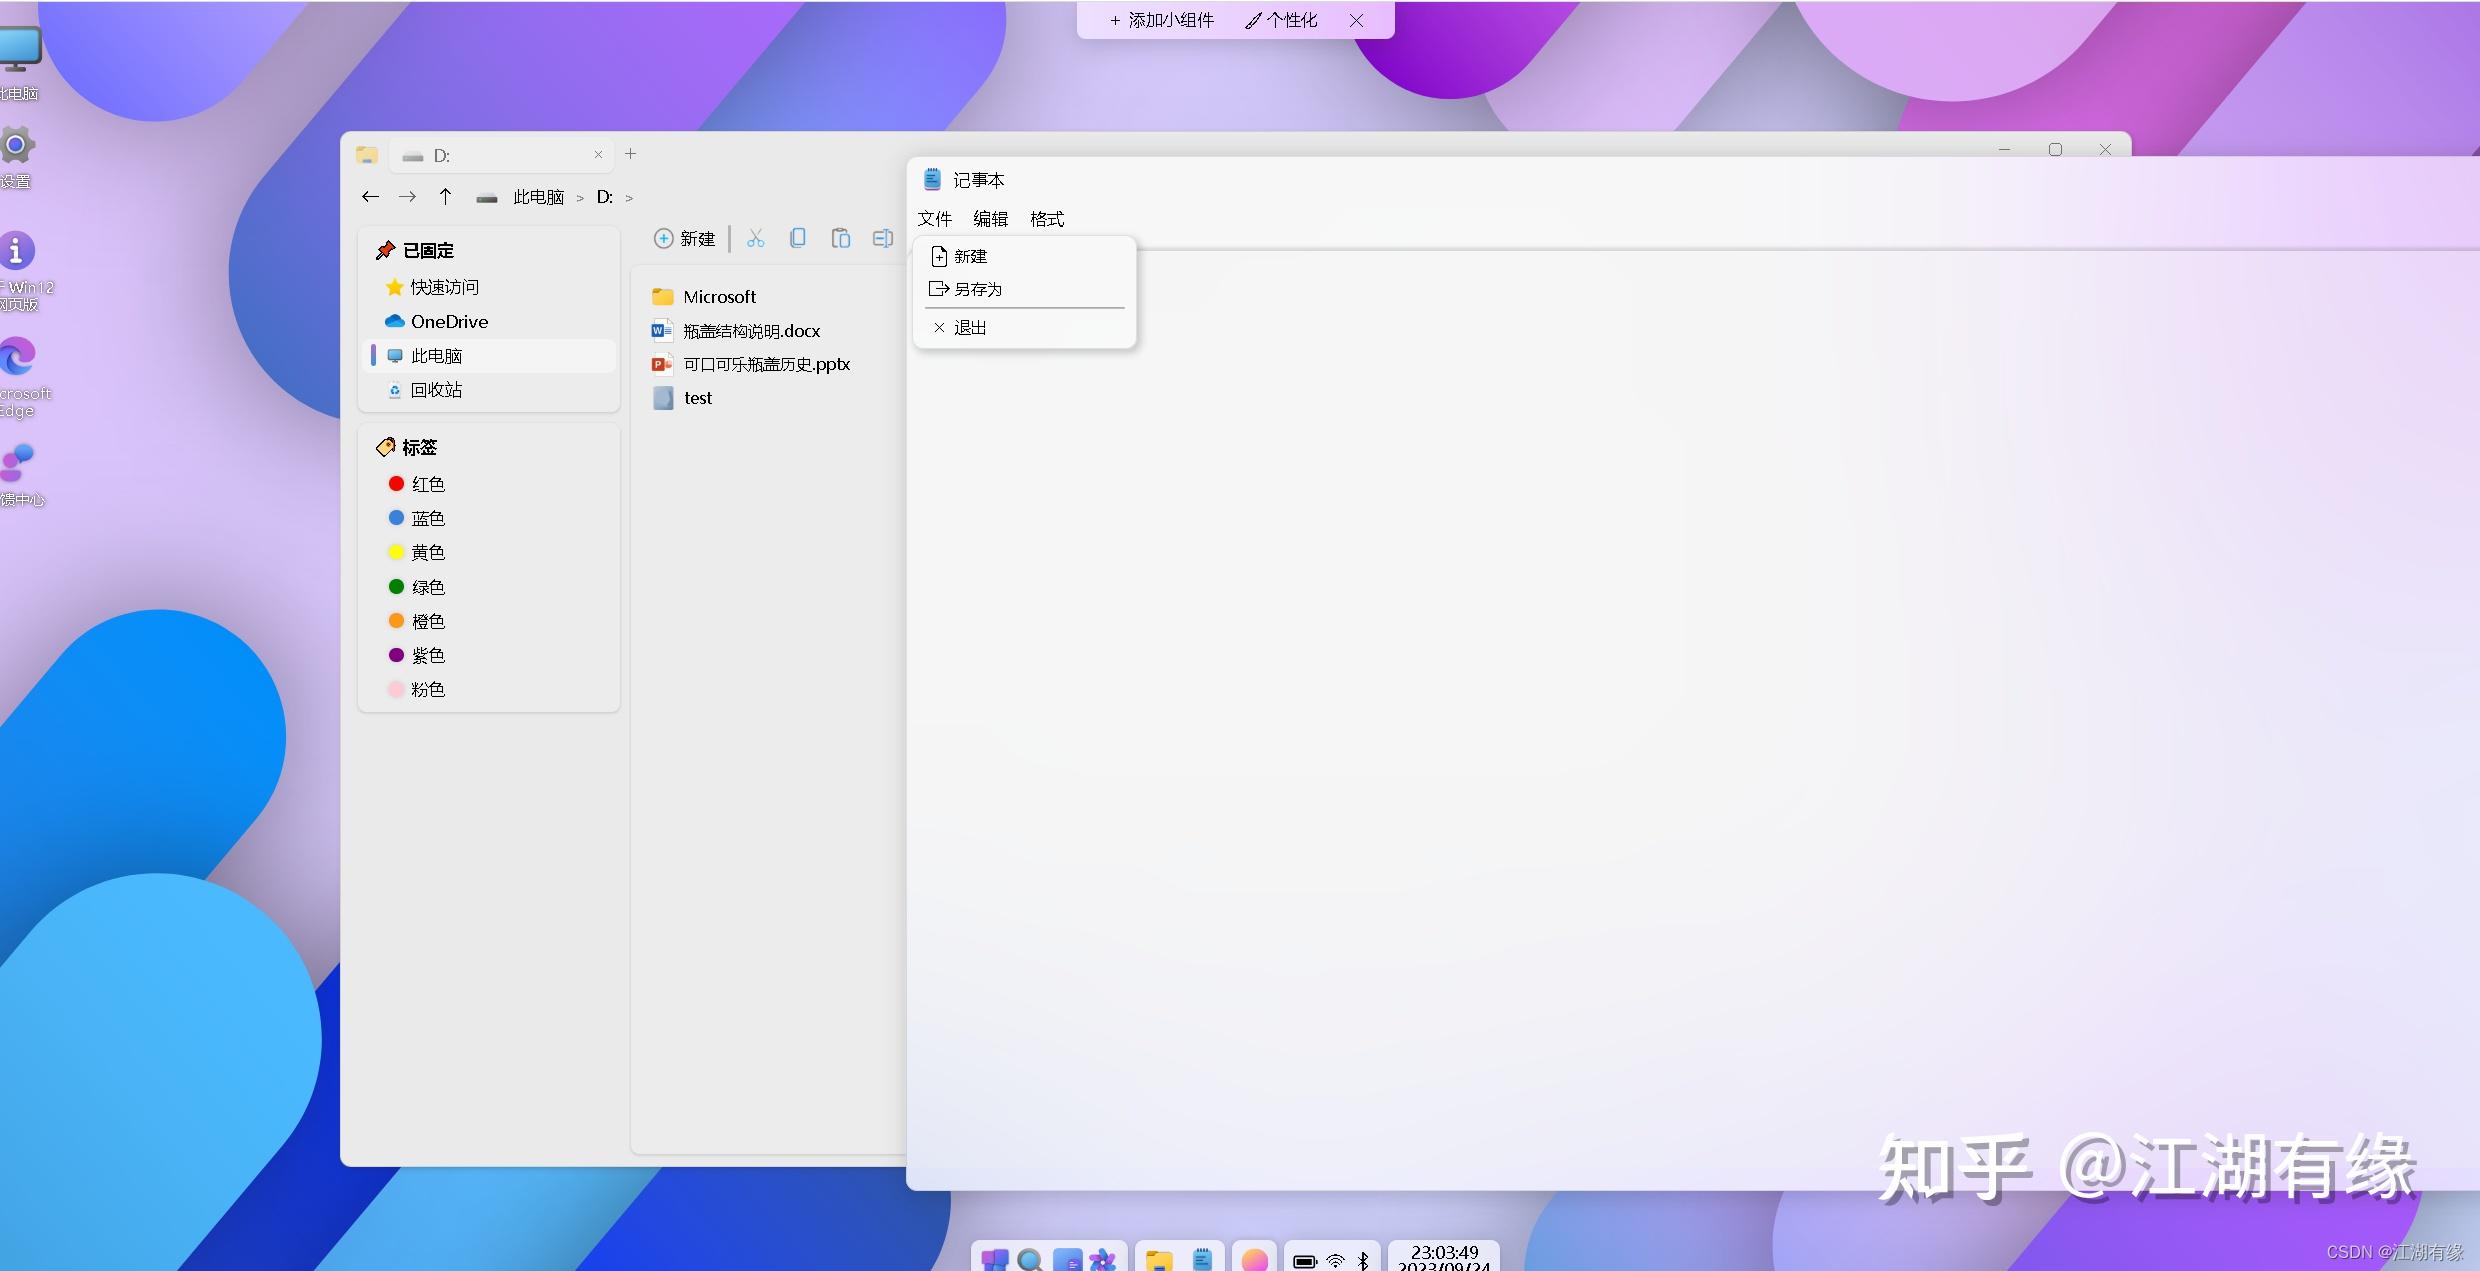This screenshot has height=1271, width=2480.
Task: Open the notepad icon in taskbar
Action: tap(1202, 1260)
